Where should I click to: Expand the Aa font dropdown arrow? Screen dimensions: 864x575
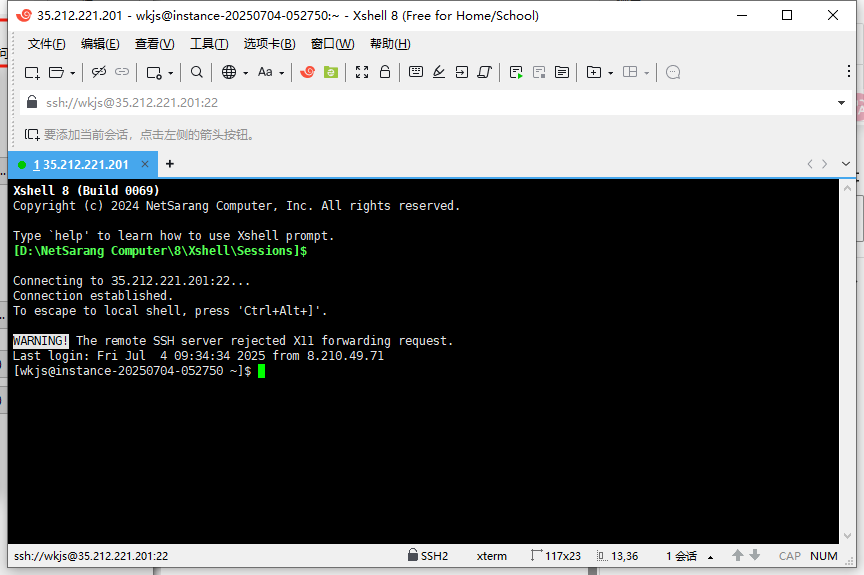point(282,73)
